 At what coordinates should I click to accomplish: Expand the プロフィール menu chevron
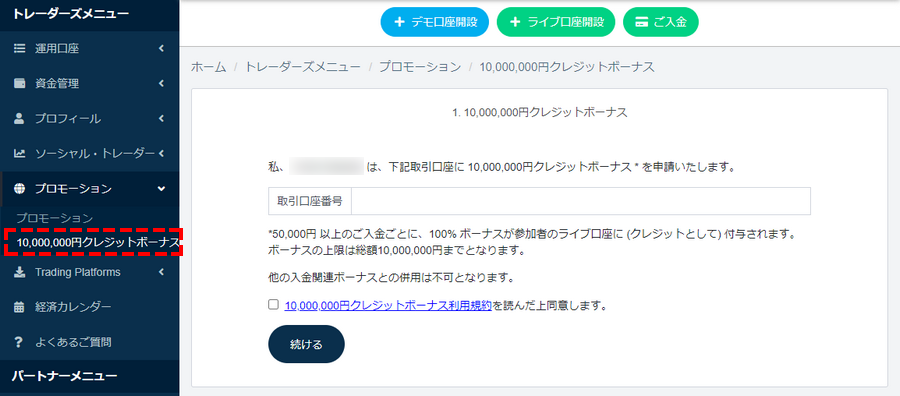coord(162,119)
